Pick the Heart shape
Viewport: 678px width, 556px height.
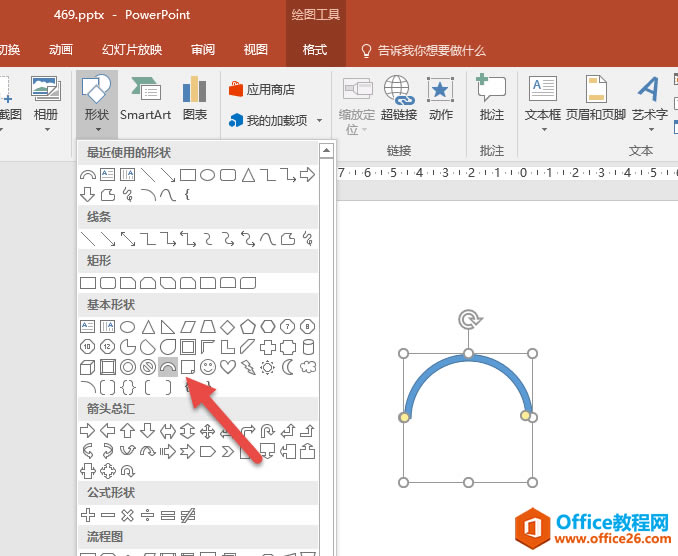pos(228,367)
